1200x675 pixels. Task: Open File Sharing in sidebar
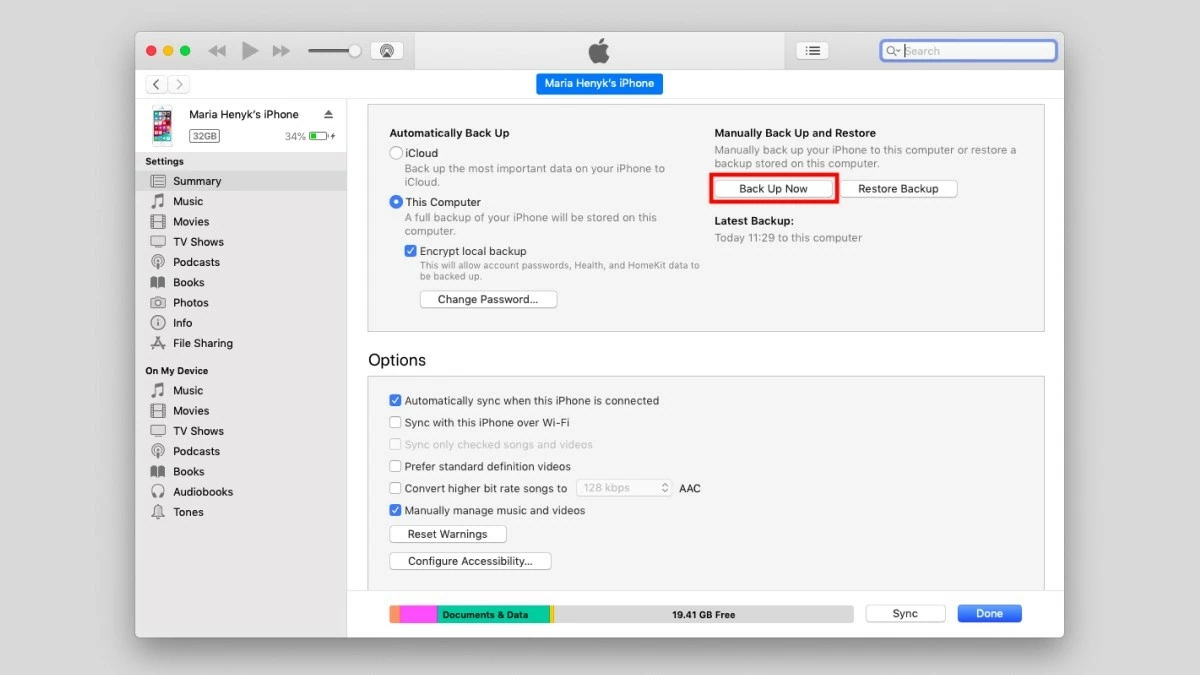tap(202, 343)
